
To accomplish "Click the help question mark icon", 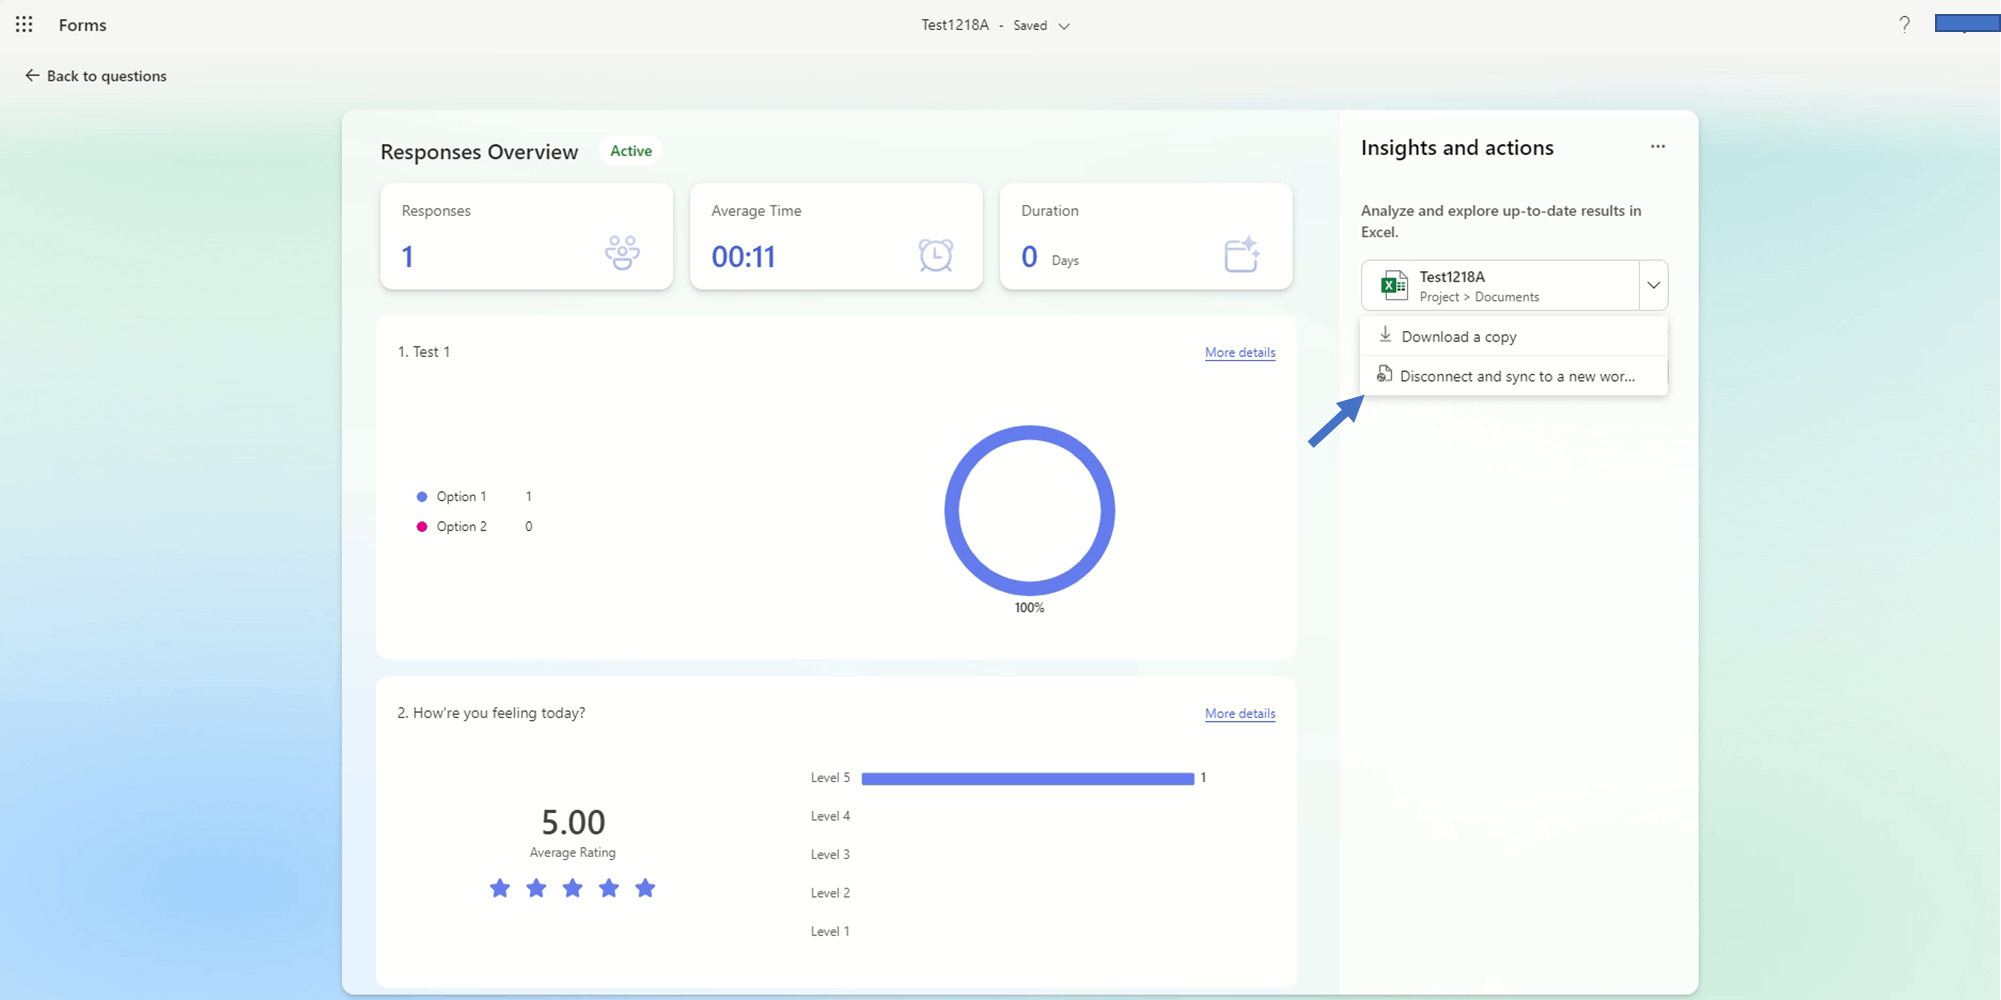I will [x=1904, y=24].
